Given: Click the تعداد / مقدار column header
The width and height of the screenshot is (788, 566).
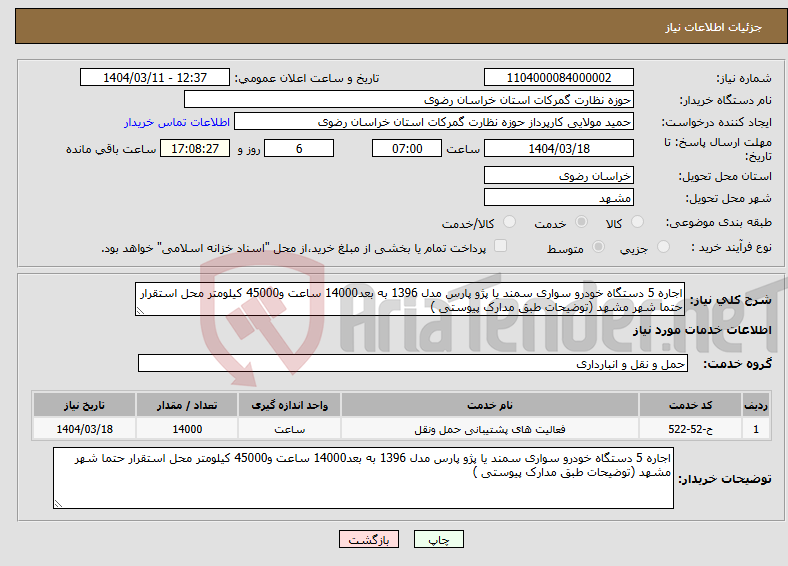Looking at the screenshot, I should click(x=187, y=405).
